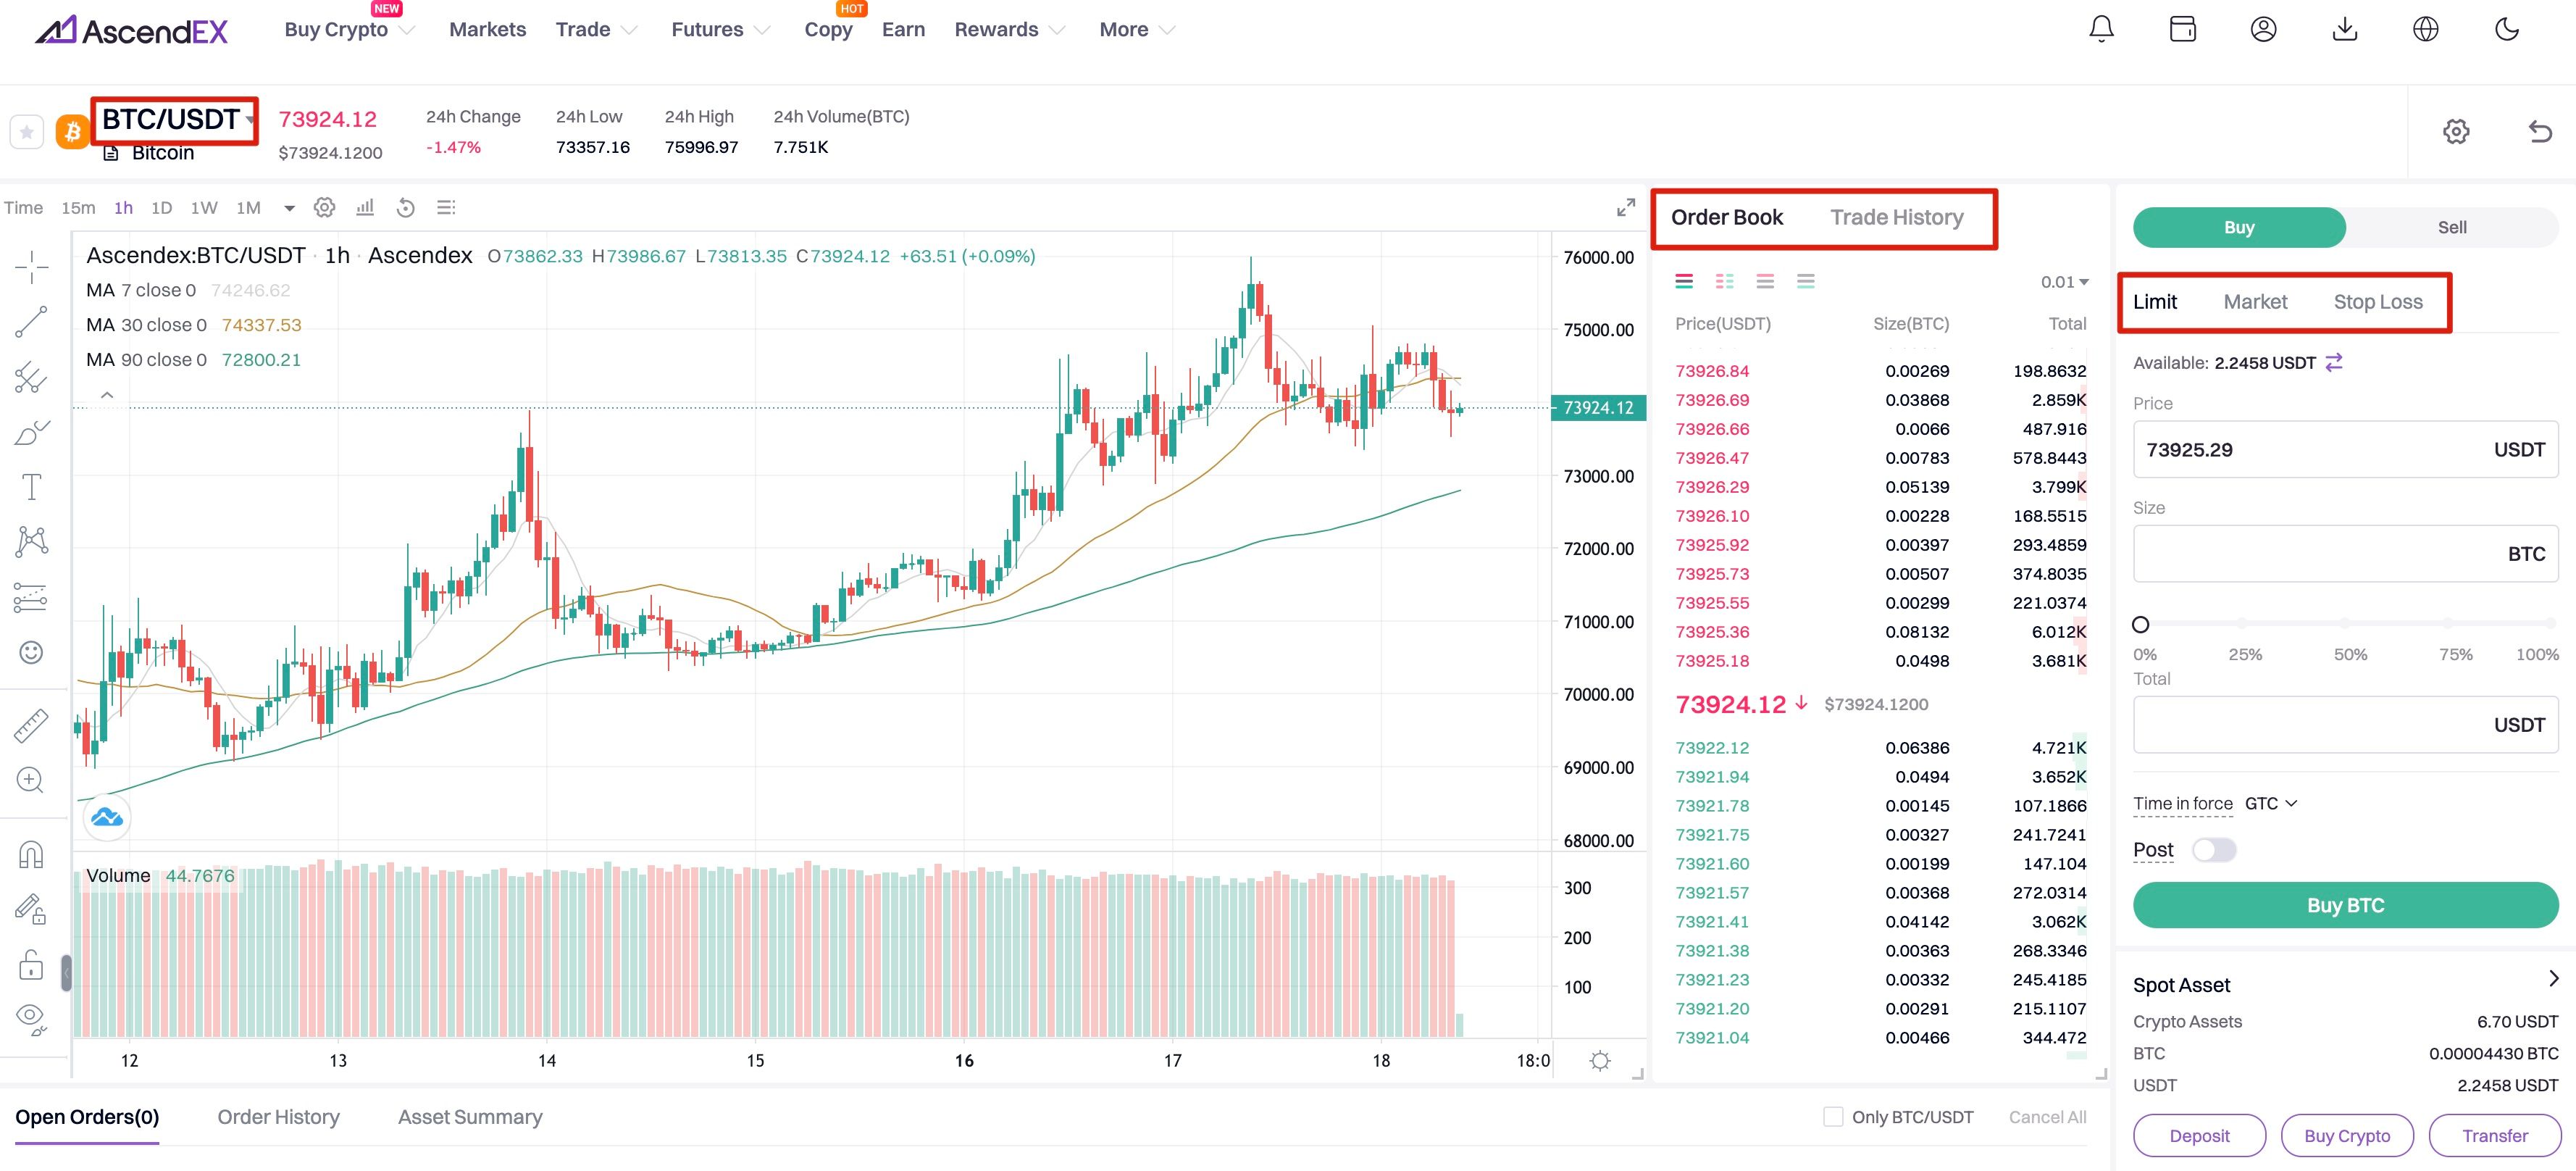Screen dimensions: 2576x1171
Task: Click the 50% mark on size slider
Action: (x=2344, y=624)
